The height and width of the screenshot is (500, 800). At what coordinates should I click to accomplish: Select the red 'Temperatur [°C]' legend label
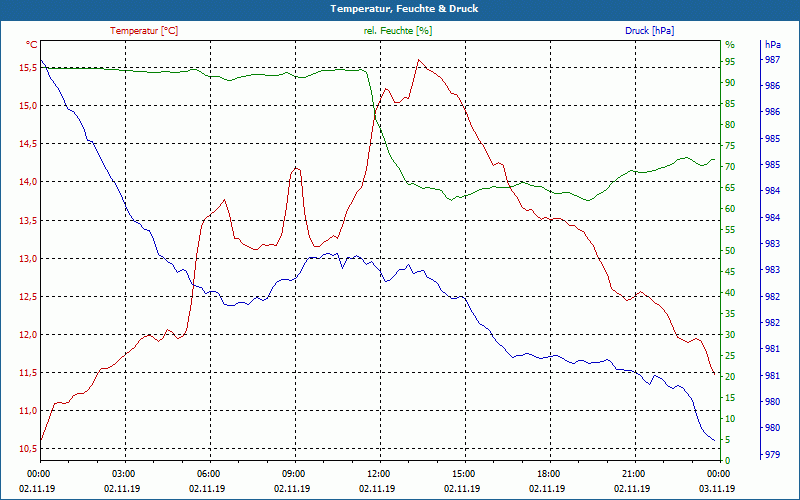[x=144, y=31]
